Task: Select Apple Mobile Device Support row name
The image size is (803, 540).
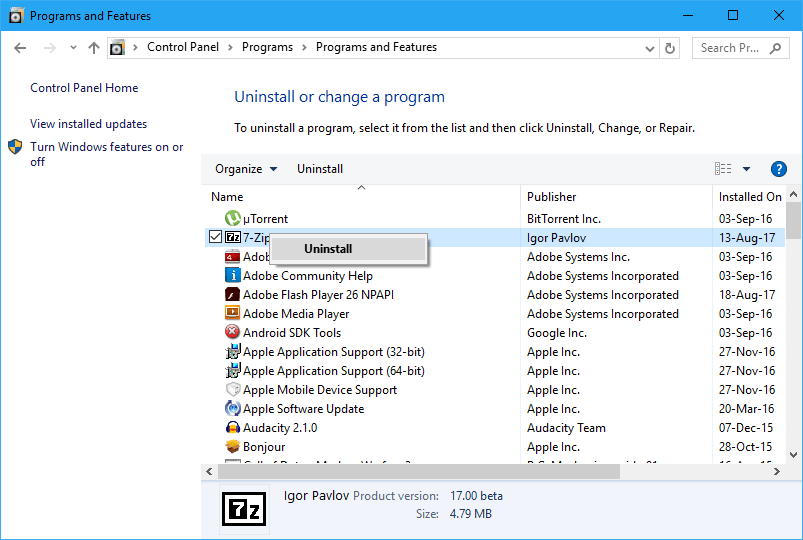Action: pos(320,390)
